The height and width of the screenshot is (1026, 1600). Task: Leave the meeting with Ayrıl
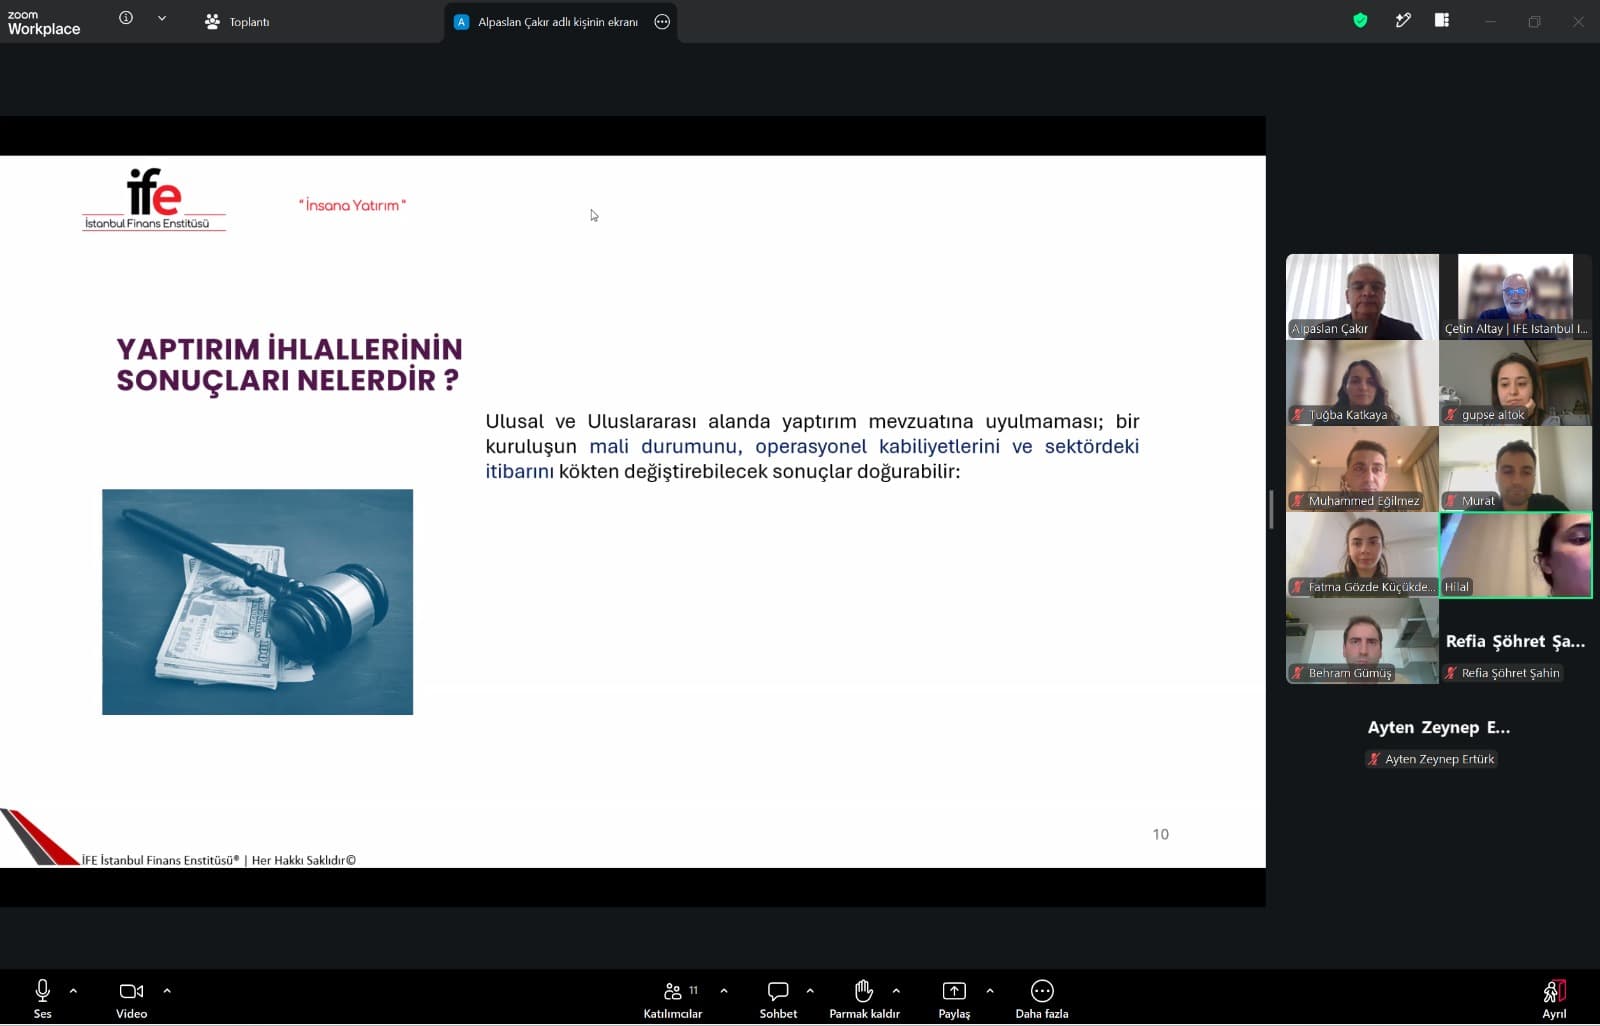click(x=1554, y=998)
